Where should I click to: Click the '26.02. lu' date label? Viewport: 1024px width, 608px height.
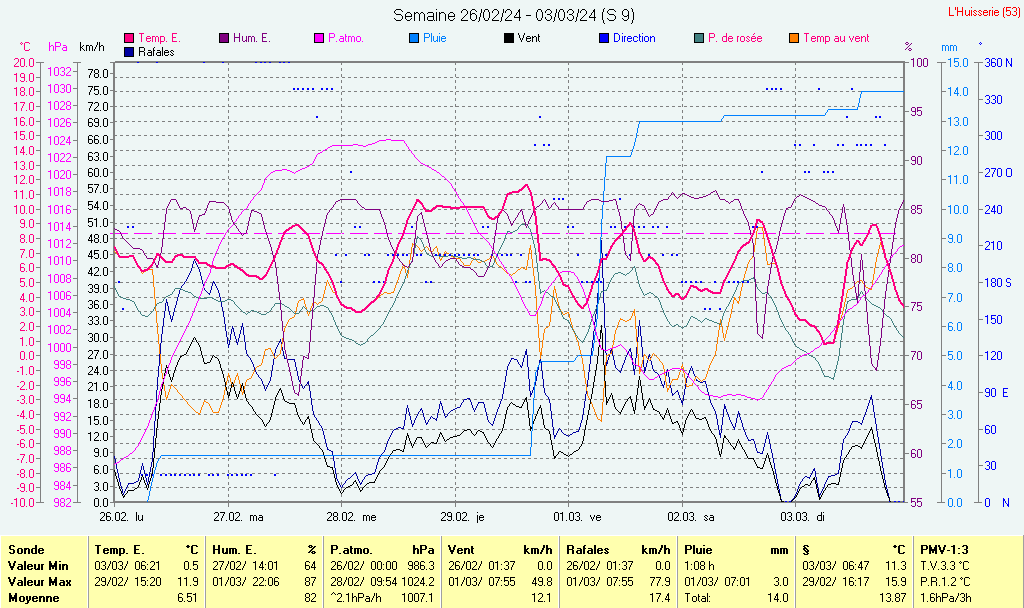click(x=121, y=517)
